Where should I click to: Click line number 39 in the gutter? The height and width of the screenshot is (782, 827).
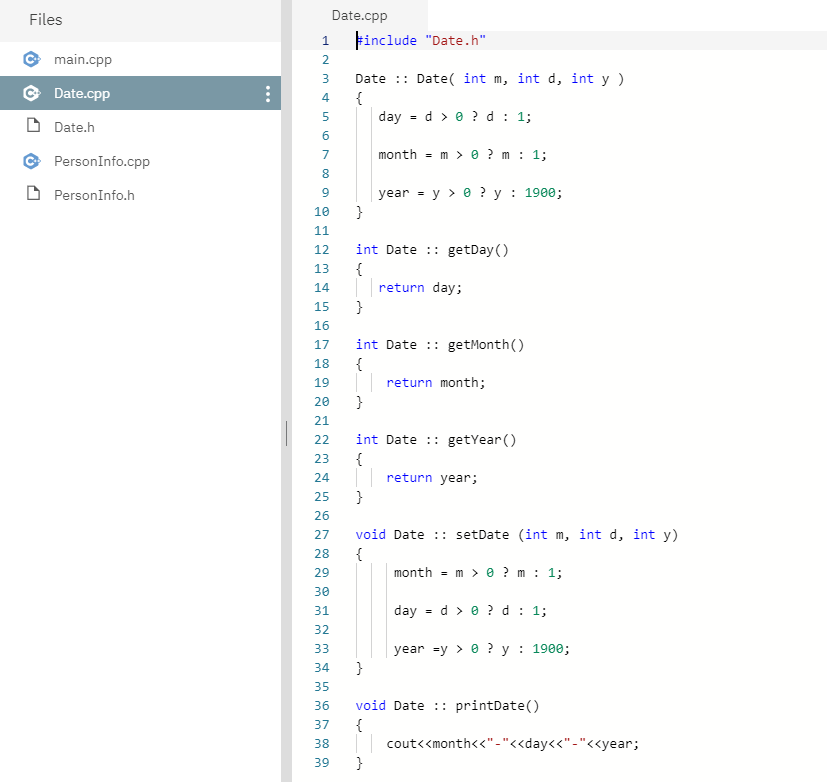pos(322,762)
